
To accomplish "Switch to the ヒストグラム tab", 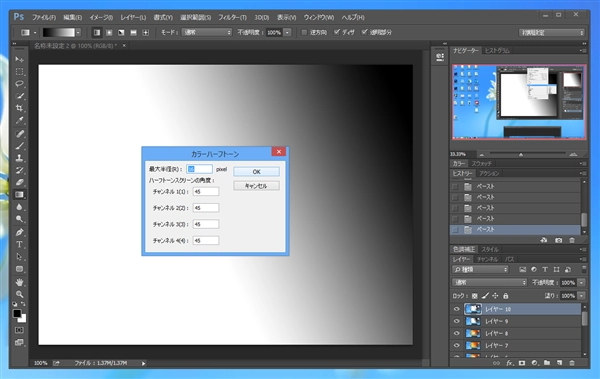I will pyautogui.click(x=497, y=51).
